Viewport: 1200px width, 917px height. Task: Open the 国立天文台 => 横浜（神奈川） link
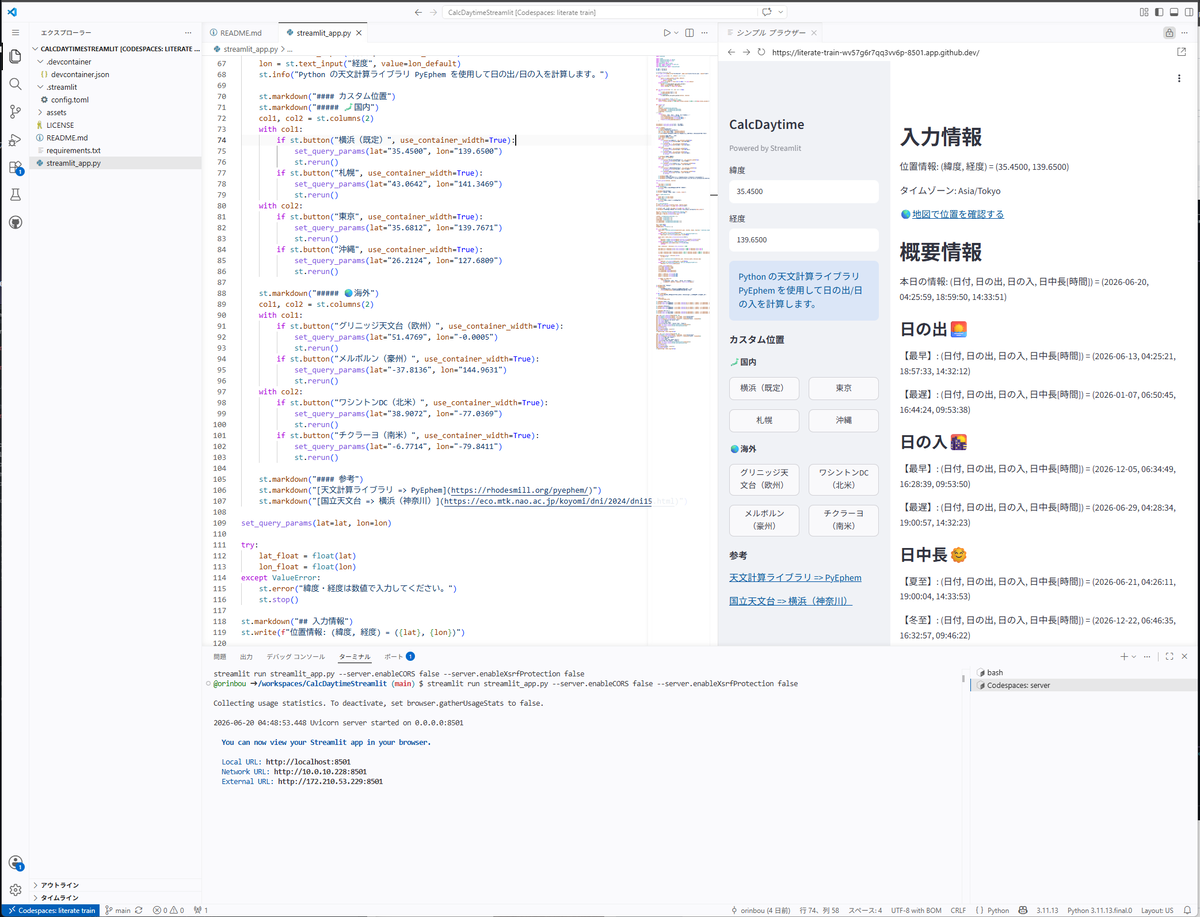click(790, 602)
